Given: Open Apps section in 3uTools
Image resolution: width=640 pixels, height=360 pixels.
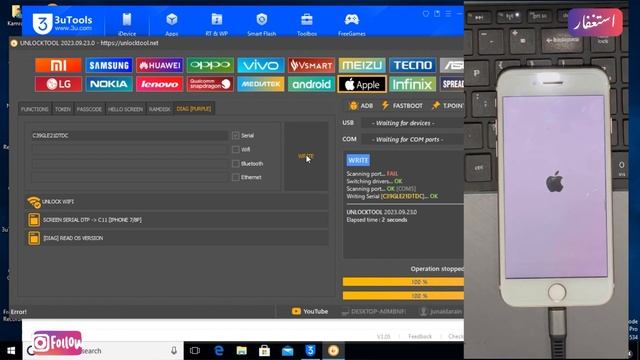Looking at the screenshot, I should pyautogui.click(x=172, y=24).
